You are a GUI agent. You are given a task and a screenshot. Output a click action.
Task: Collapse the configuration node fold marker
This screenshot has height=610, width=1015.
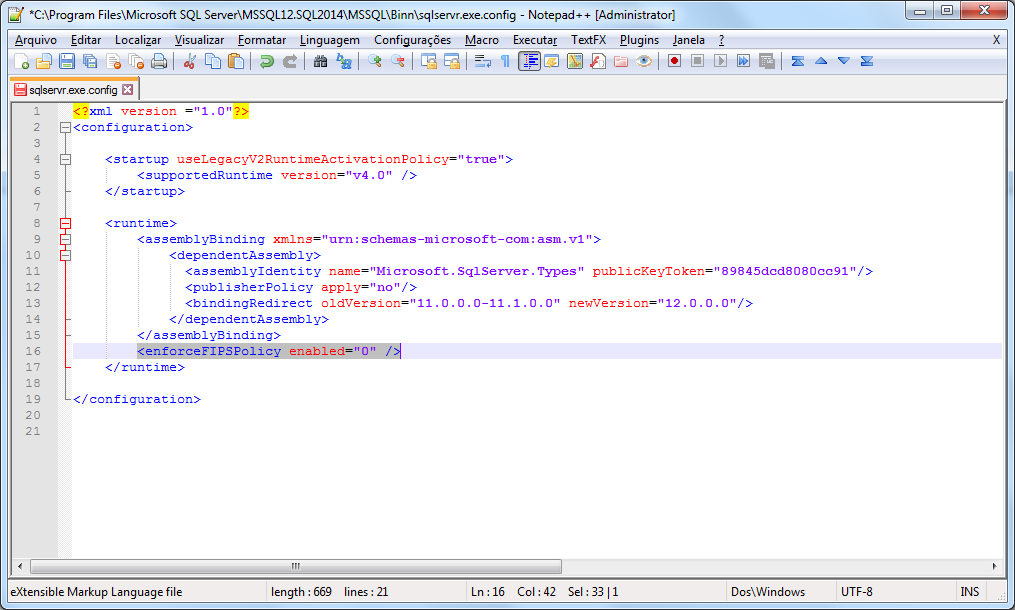click(65, 128)
